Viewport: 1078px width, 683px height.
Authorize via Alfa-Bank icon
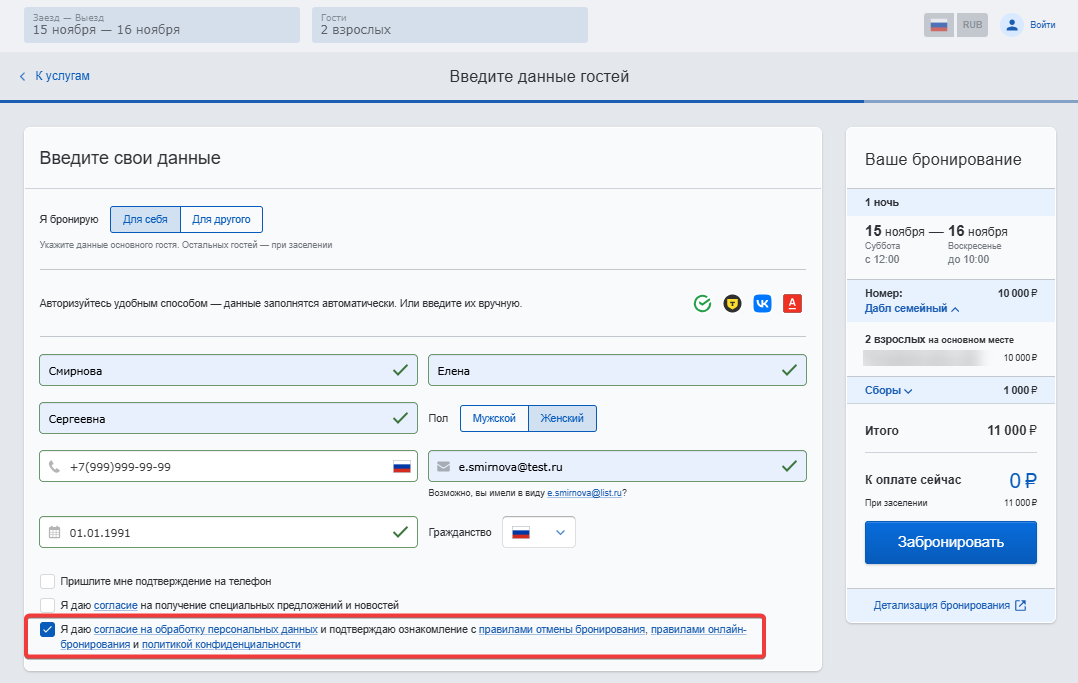793,303
